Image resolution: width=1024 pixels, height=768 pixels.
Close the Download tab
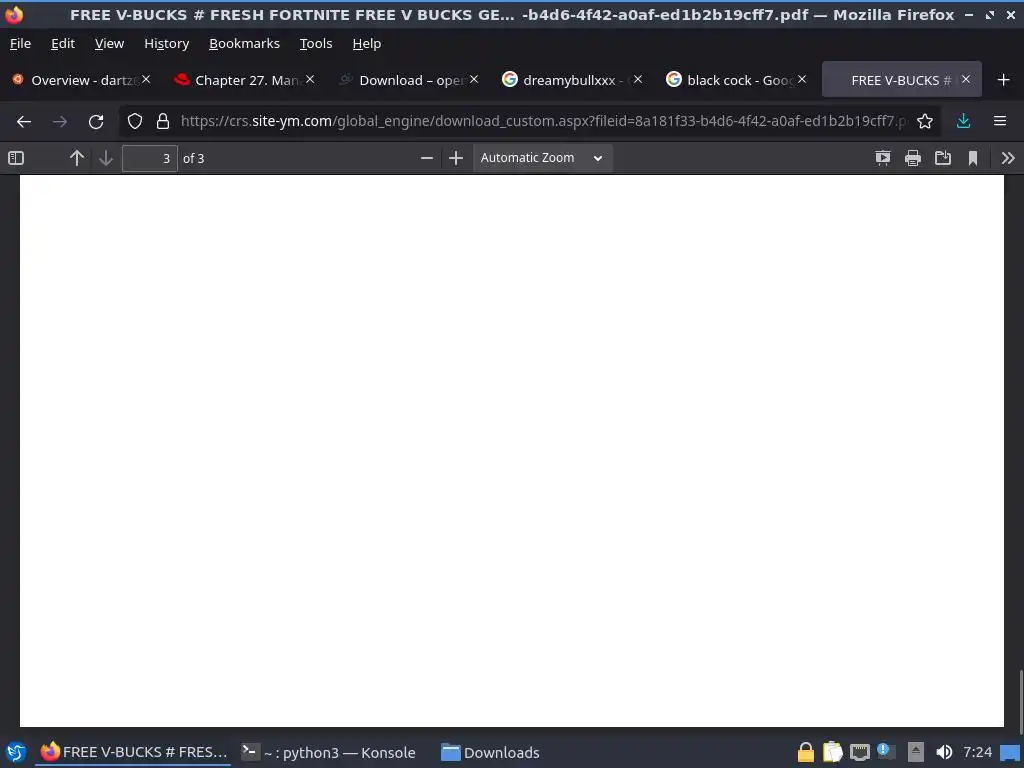[474, 79]
